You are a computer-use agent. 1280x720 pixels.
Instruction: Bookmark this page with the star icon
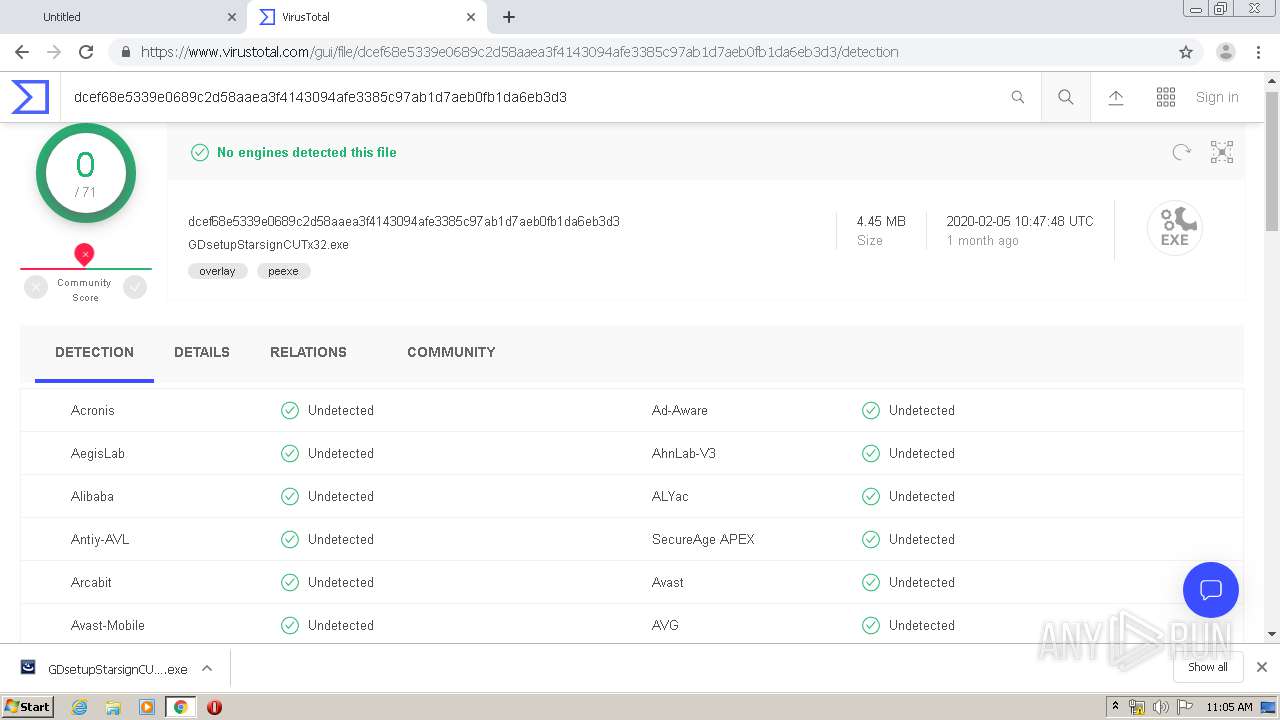pyautogui.click(x=1186, y=52)
